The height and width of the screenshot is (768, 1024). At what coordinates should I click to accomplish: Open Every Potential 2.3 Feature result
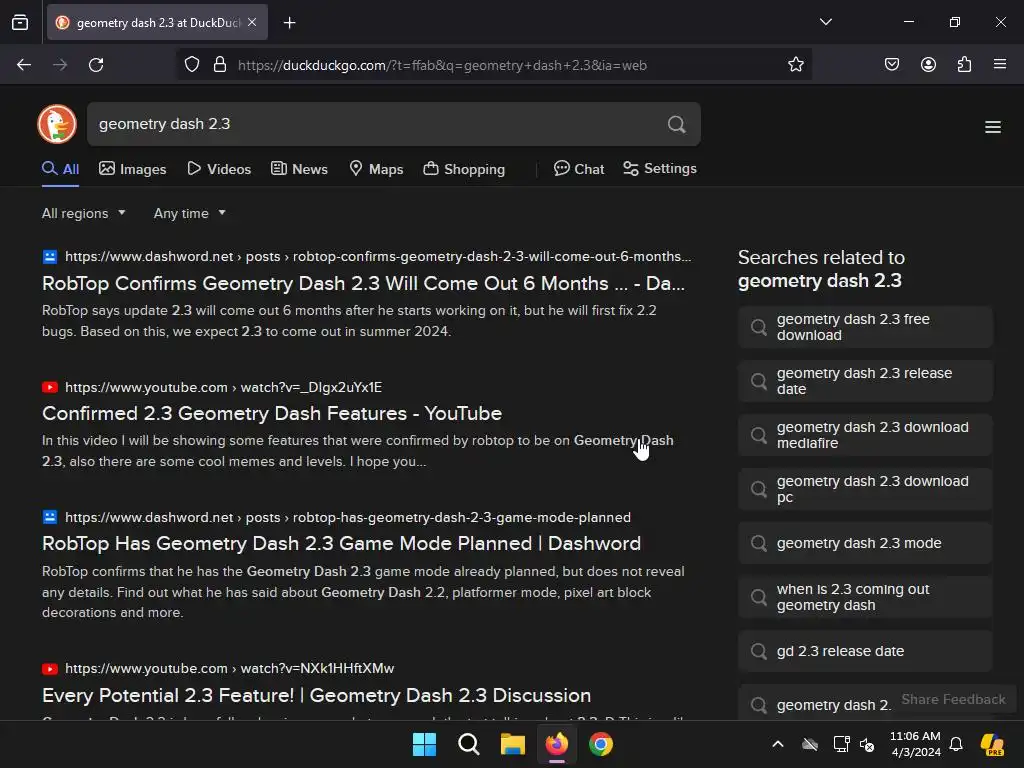[316, 696]
